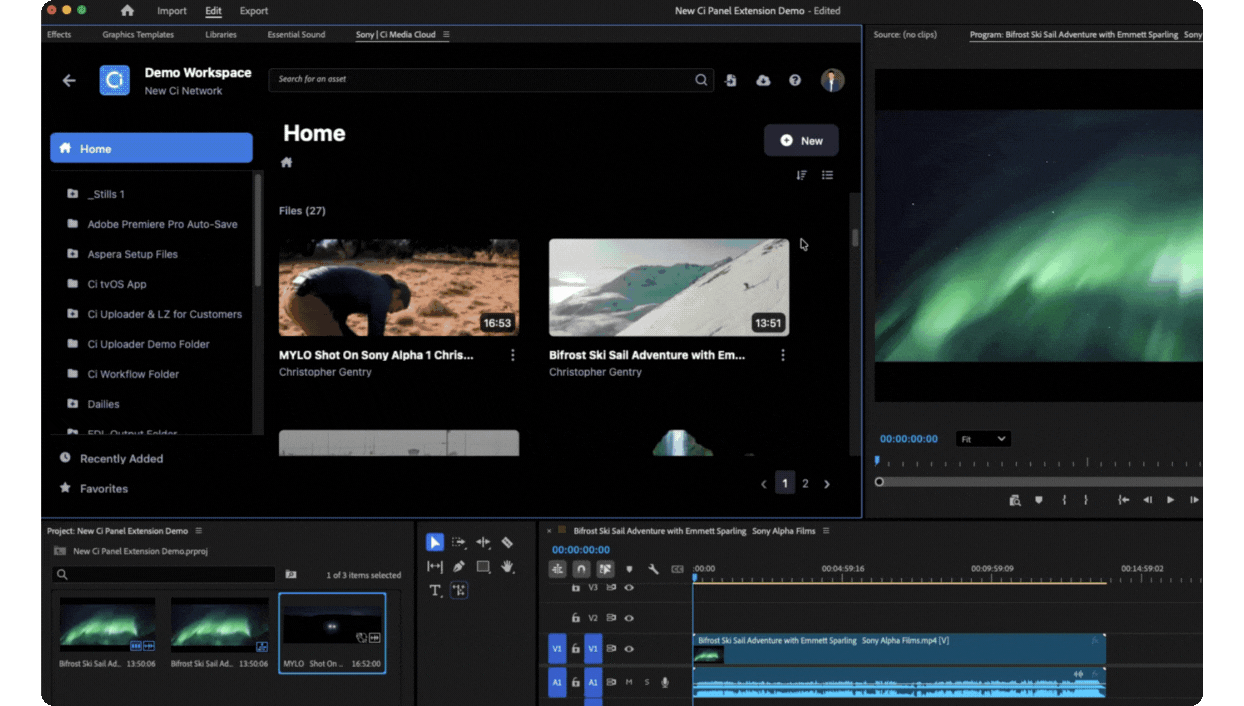Toggle V1 source patching button

(557, 648)
